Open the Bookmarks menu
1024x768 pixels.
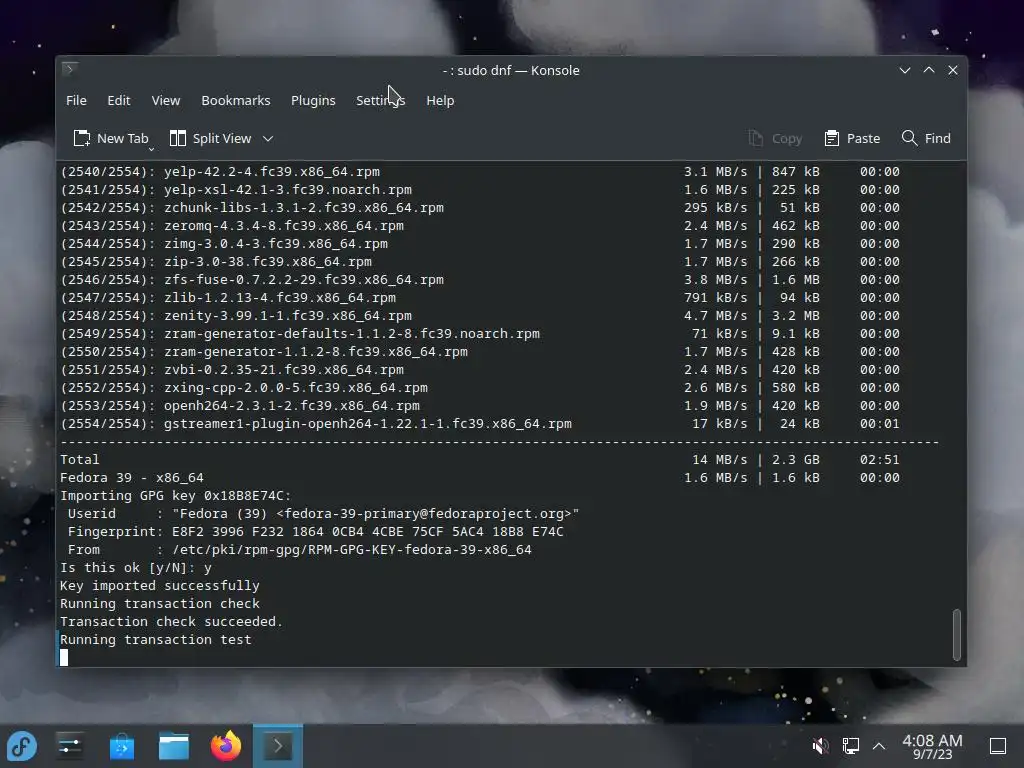tap(235, 101)
